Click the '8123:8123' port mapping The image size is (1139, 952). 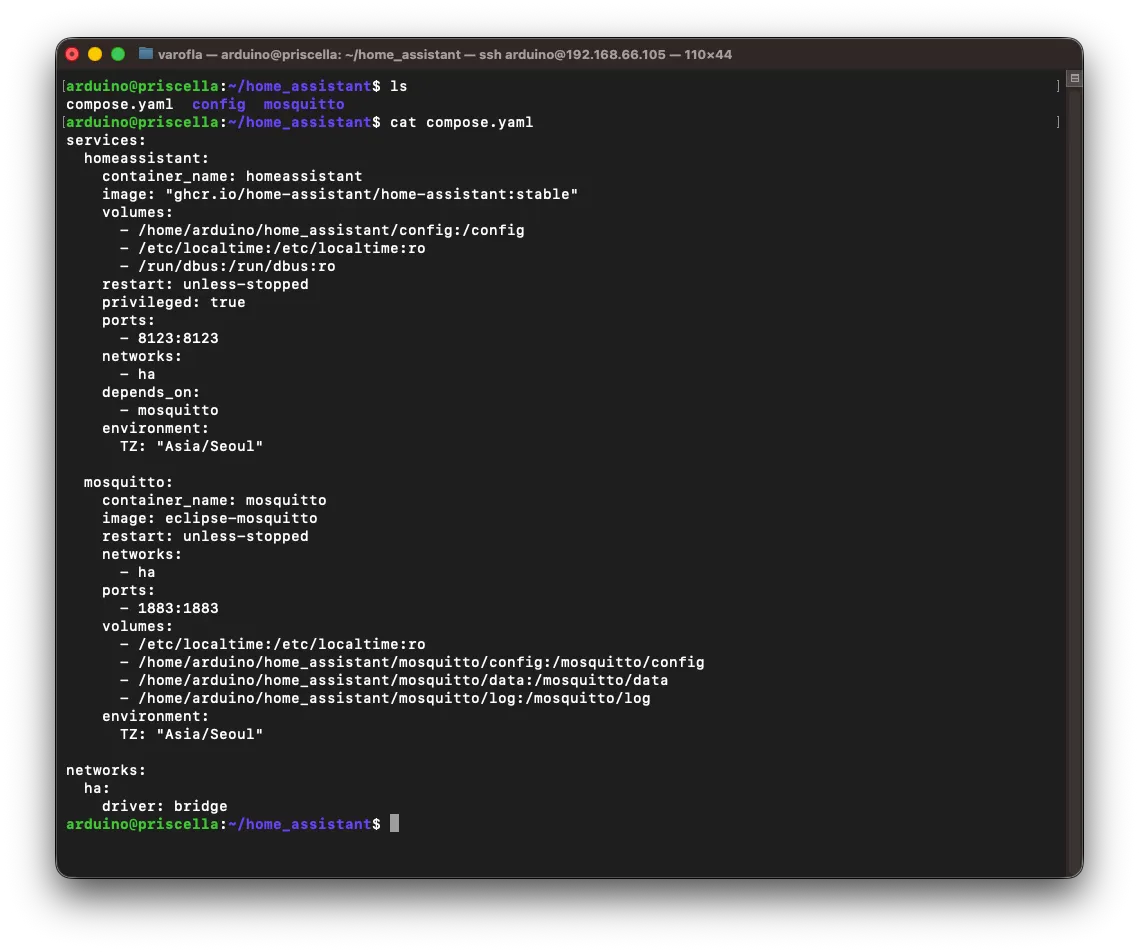point(178,338)
